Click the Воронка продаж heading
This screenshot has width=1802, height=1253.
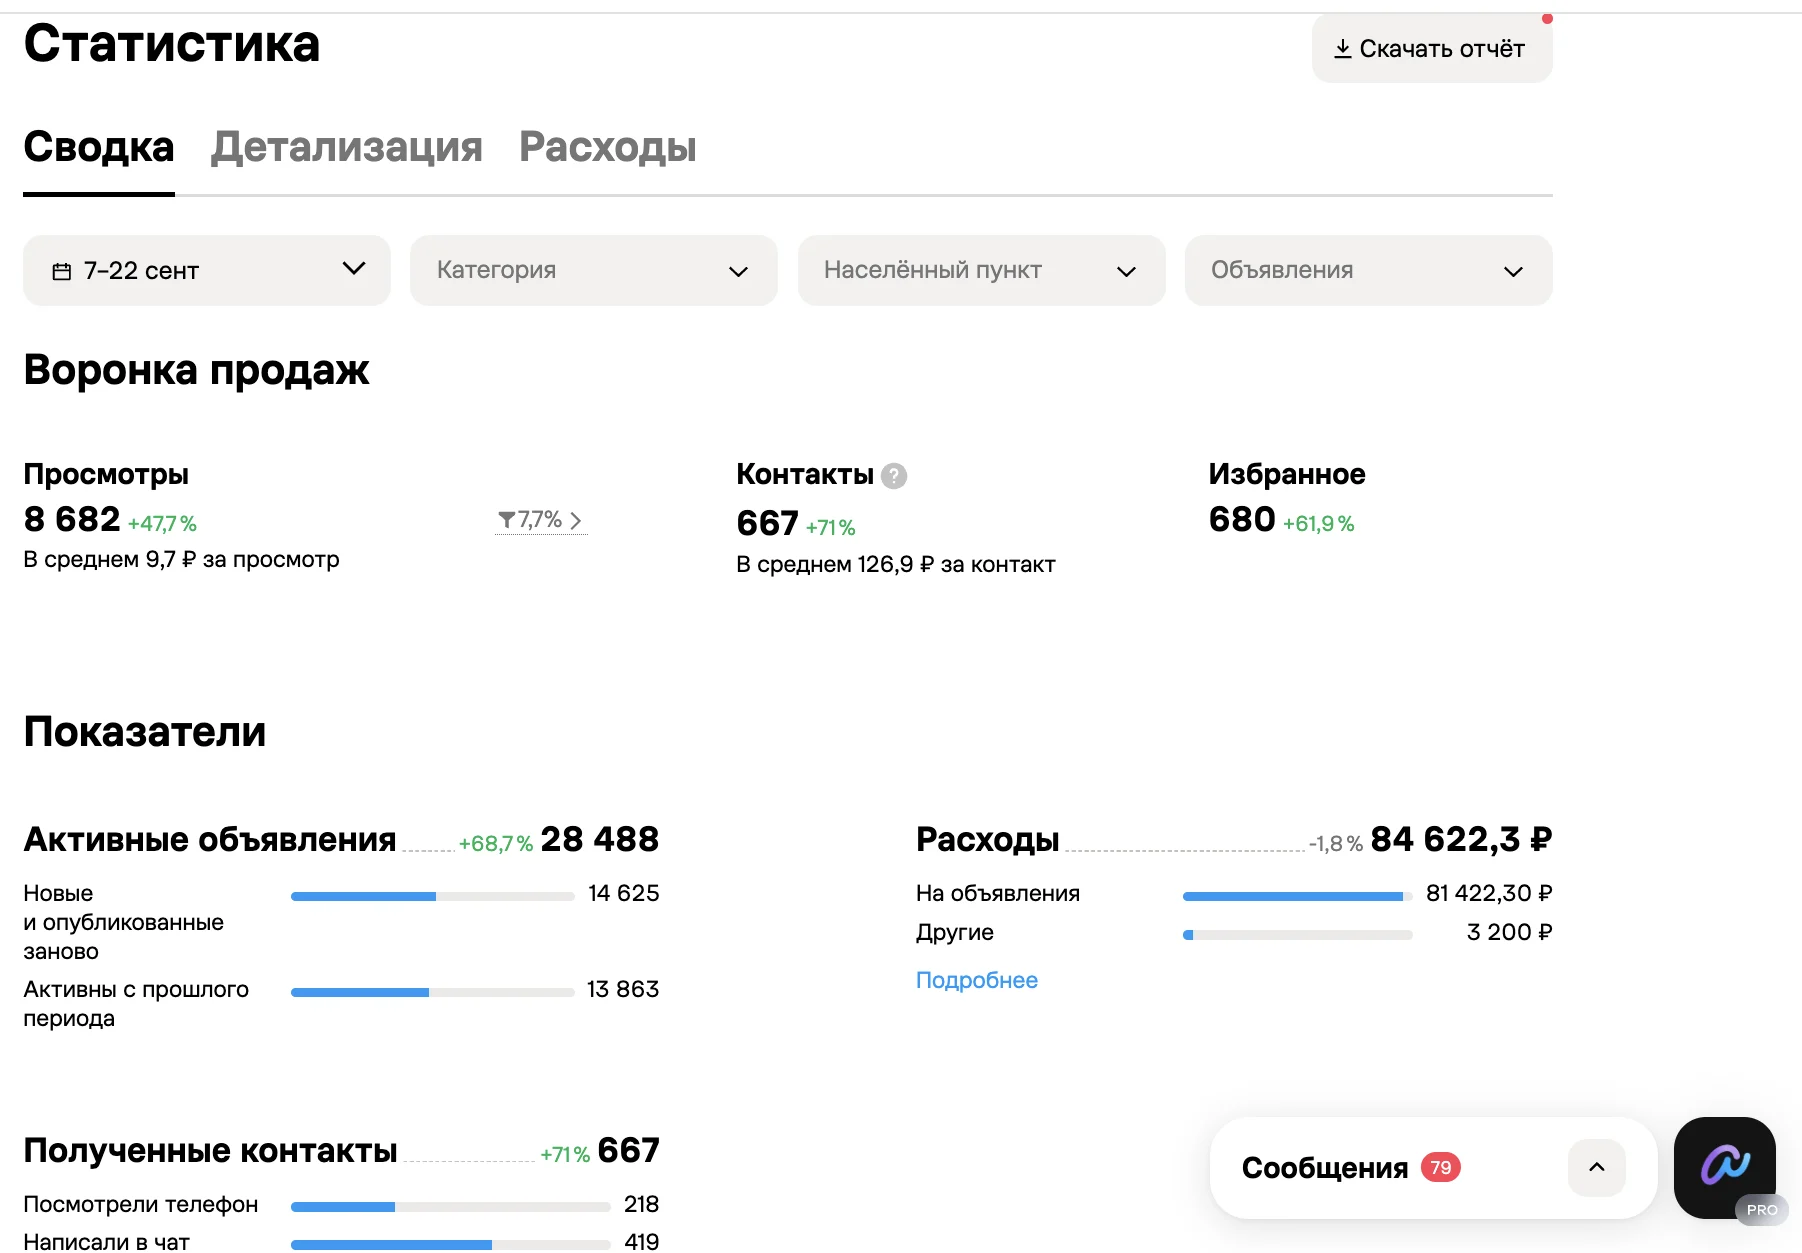(x=196, y=370)
